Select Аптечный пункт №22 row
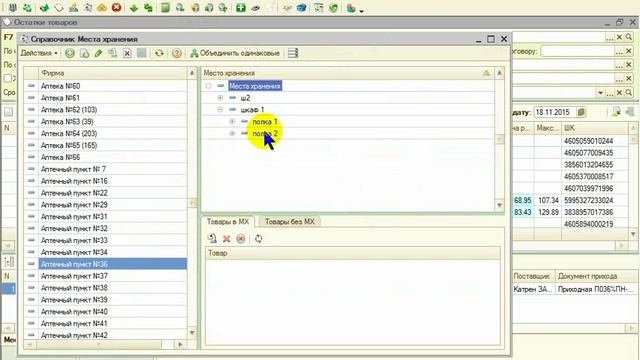This screenshot has height=360, width=640. pyautogui.click(x=113, y=193)
